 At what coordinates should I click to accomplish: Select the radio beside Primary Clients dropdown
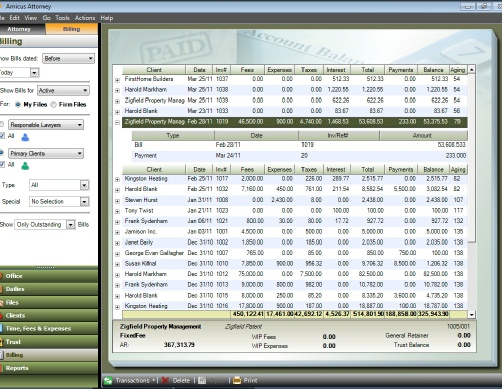point(2,153)
